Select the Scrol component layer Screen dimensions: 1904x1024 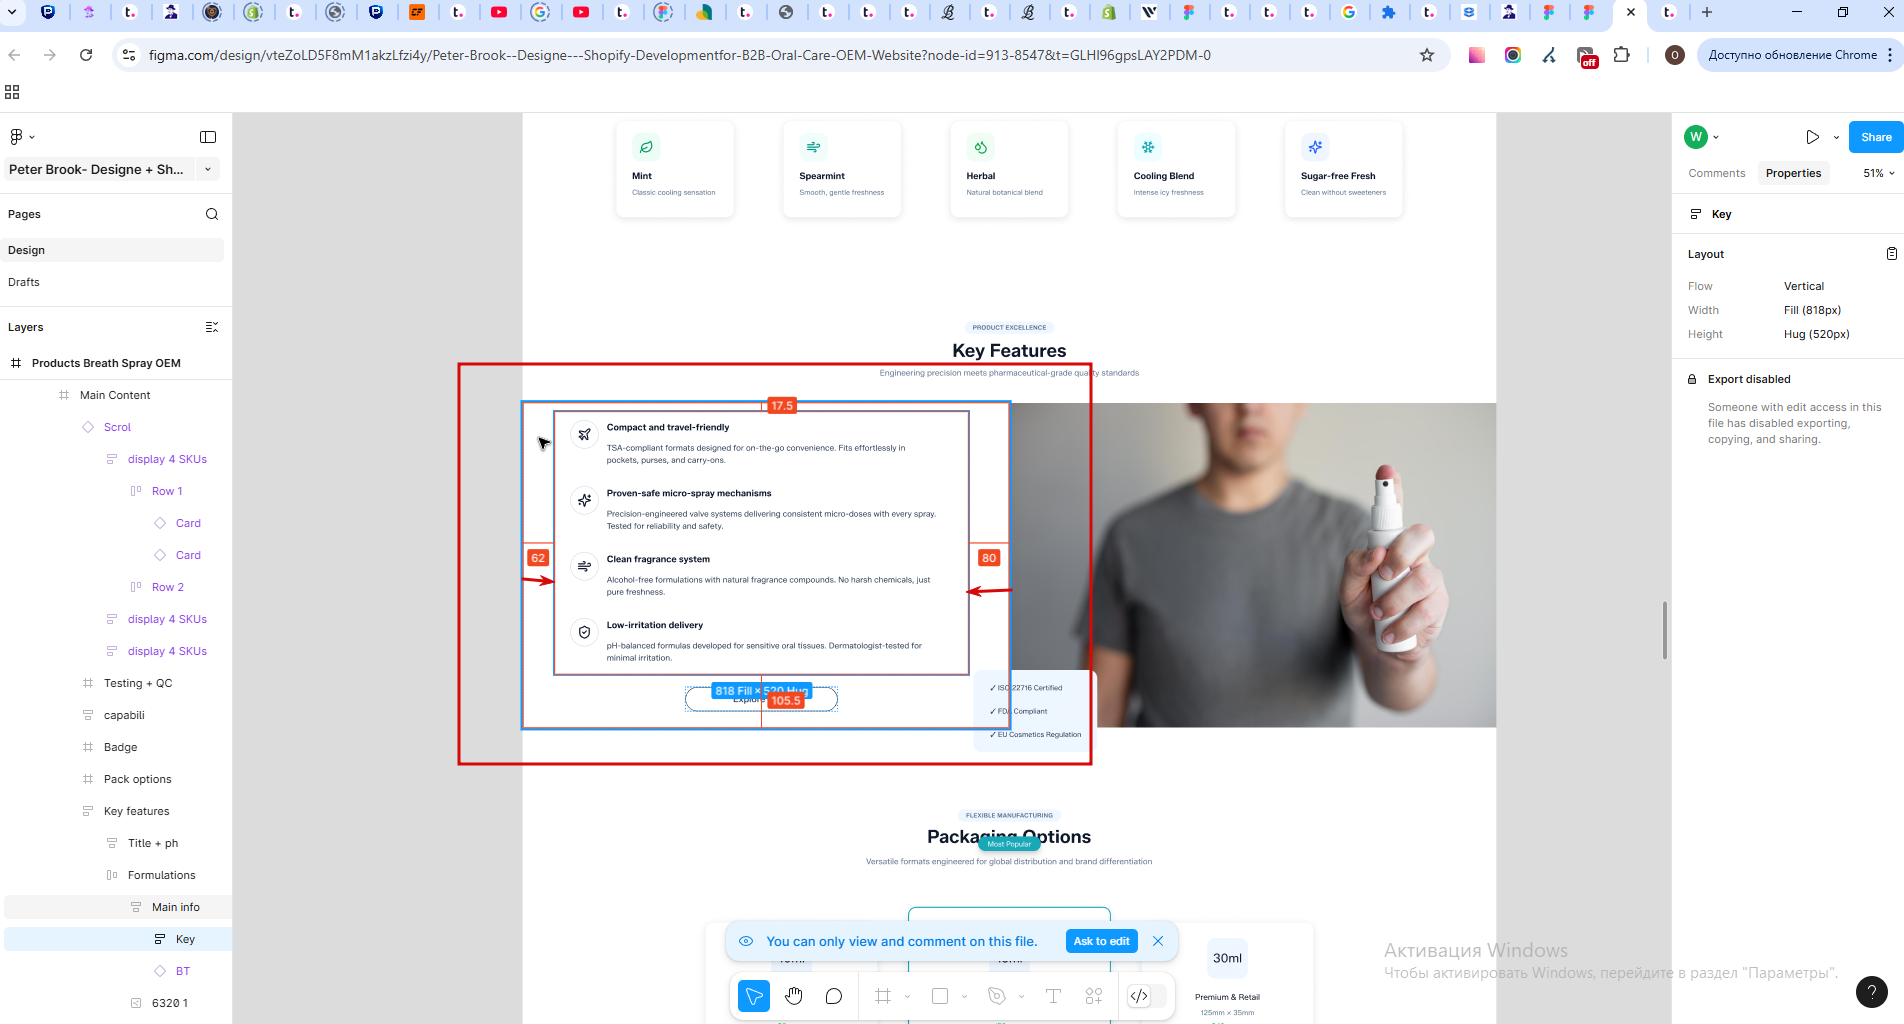[x=116, y=427]
